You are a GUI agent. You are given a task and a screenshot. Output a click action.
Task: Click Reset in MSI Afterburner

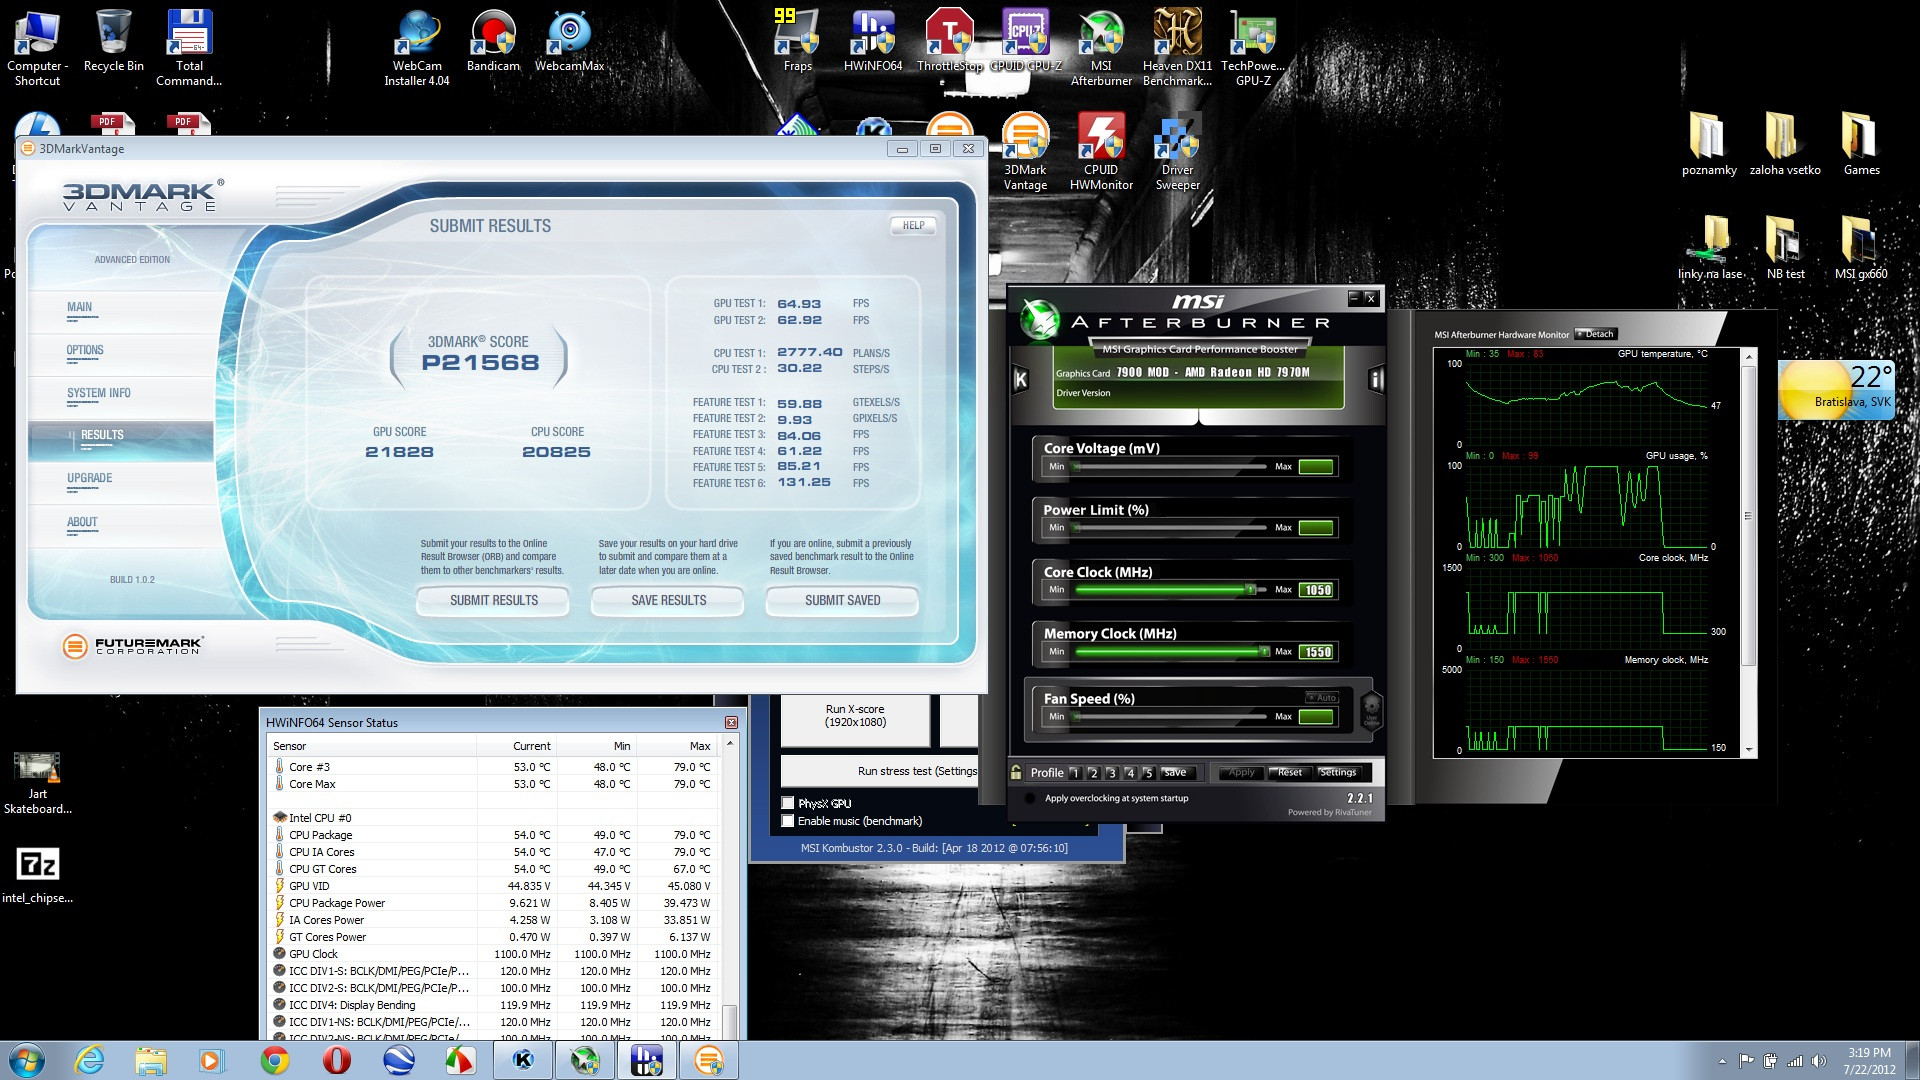1290,772
